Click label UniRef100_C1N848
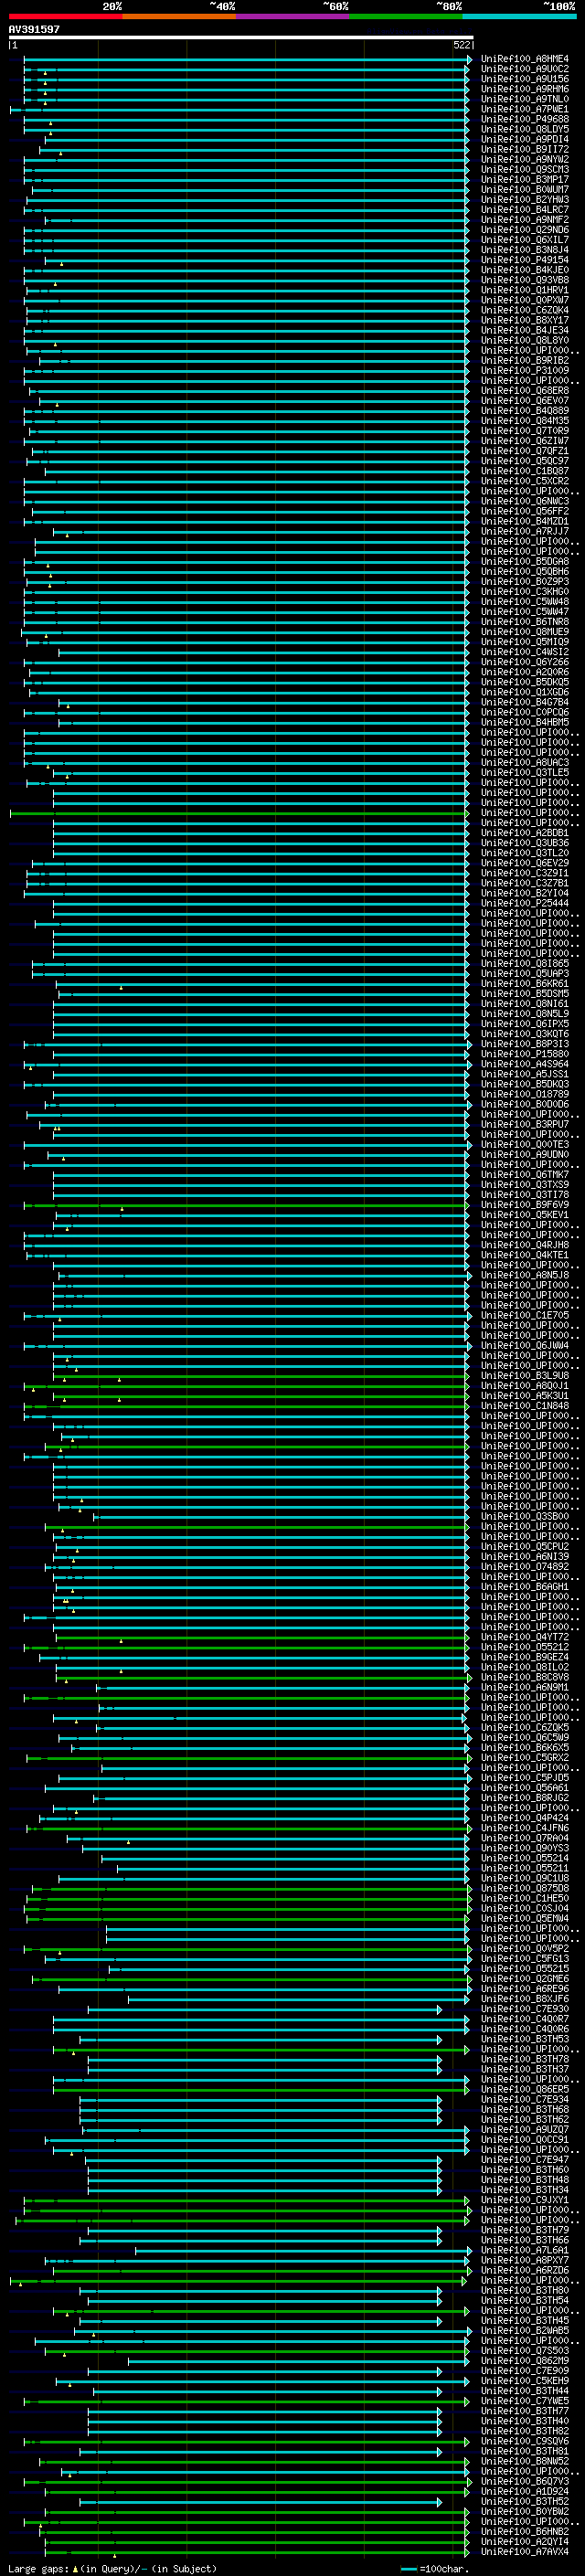Viewport: 585px width, 2576px height. pos(525,1406)
